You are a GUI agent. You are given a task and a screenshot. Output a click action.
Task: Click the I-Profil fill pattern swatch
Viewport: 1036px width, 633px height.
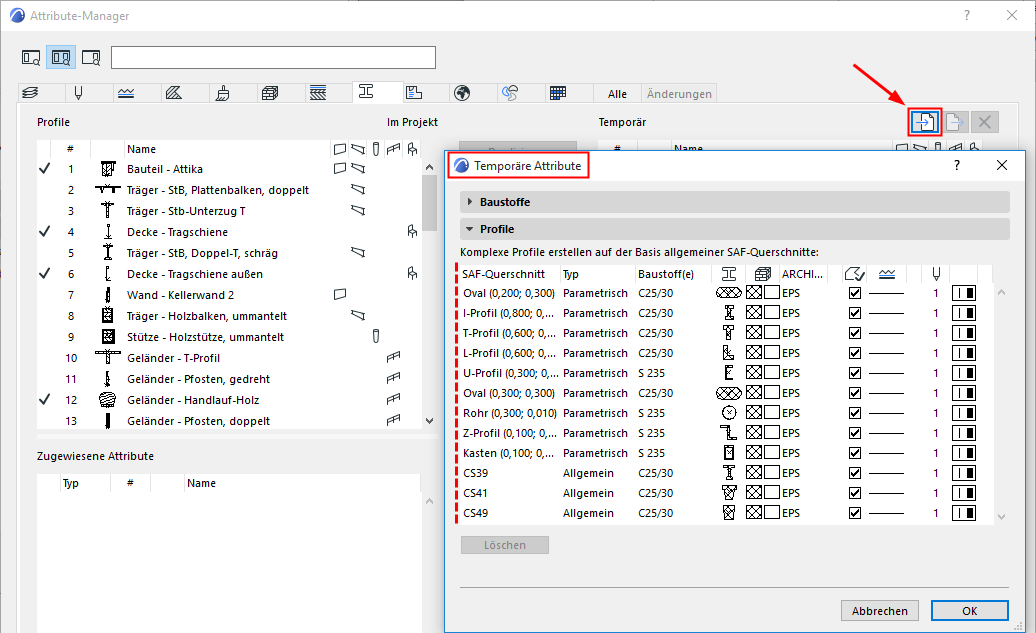(754, 312)
